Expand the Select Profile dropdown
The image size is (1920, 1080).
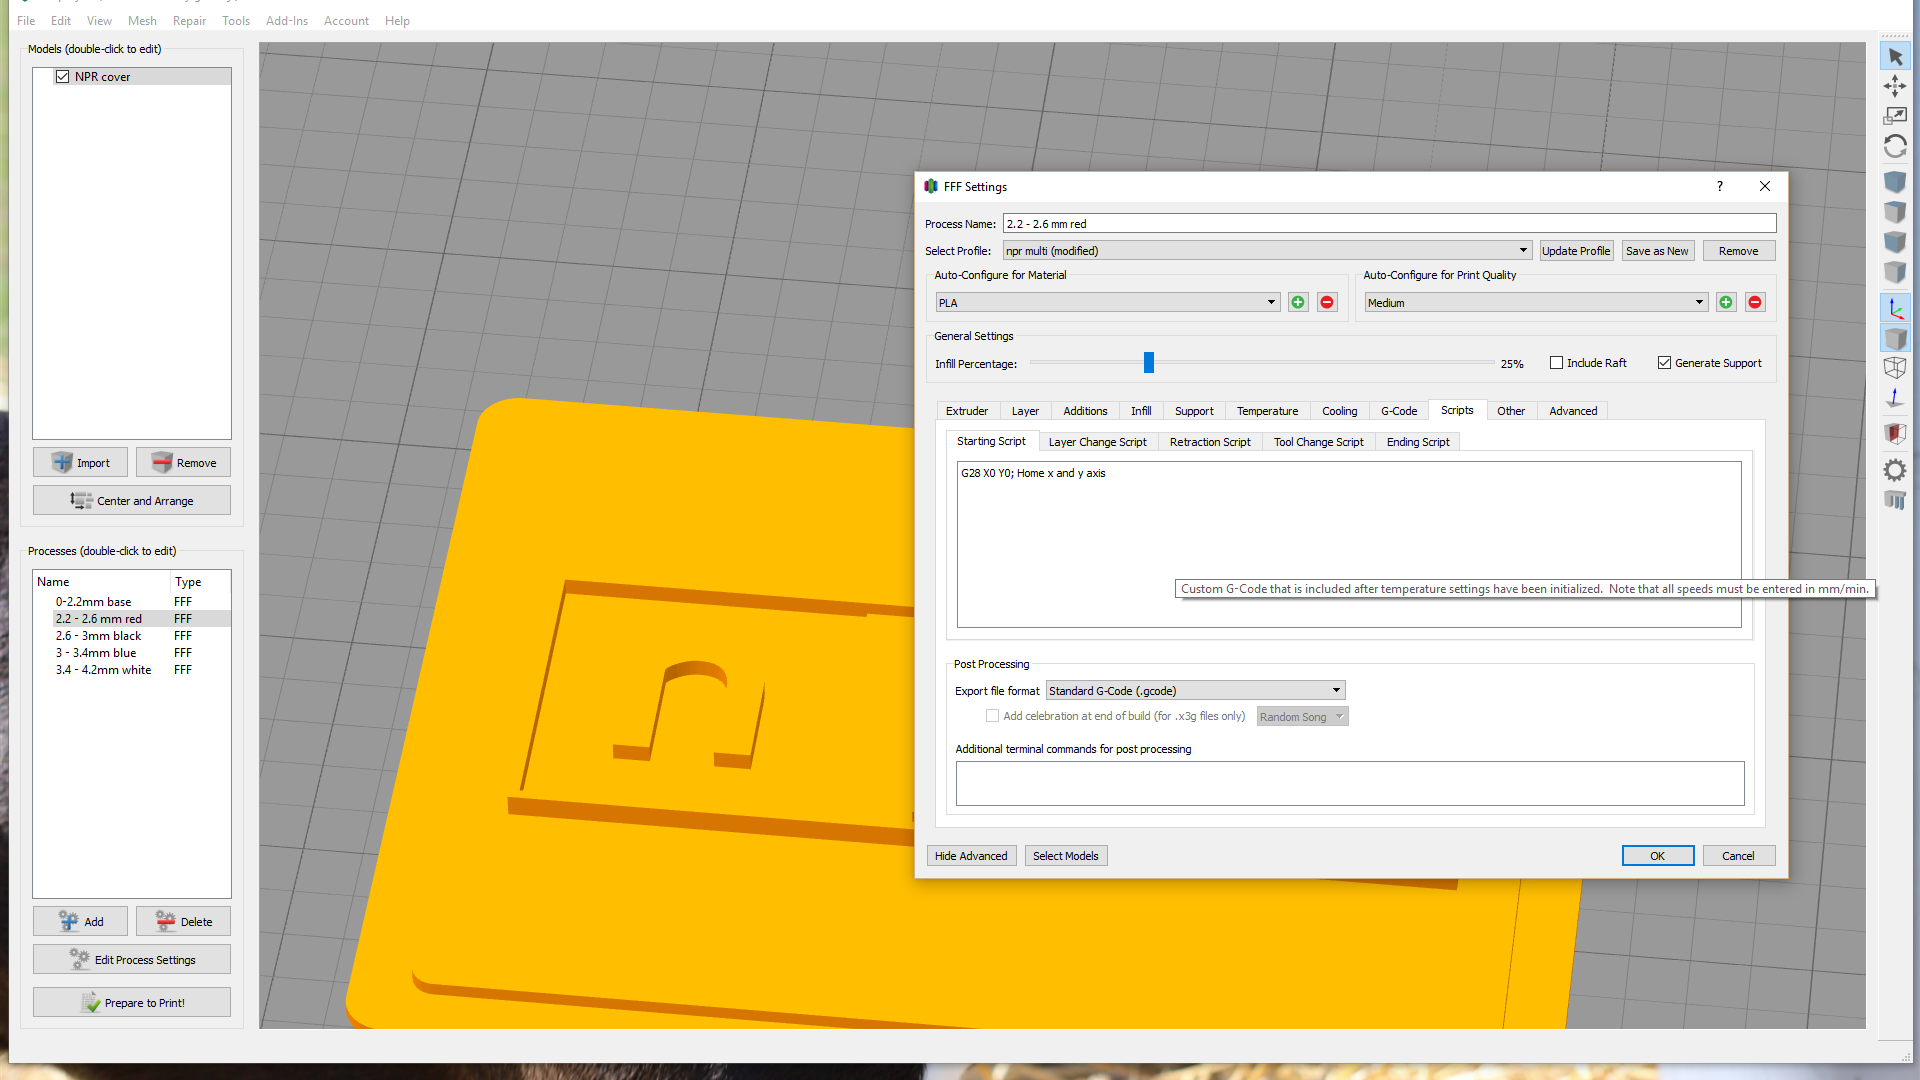(x=1520, y=251)
